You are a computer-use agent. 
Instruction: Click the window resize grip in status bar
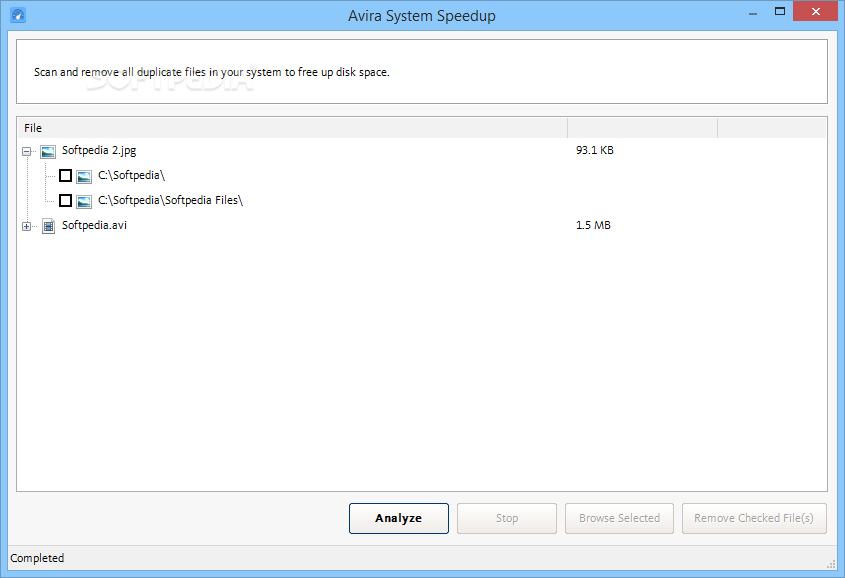(831, 563)
